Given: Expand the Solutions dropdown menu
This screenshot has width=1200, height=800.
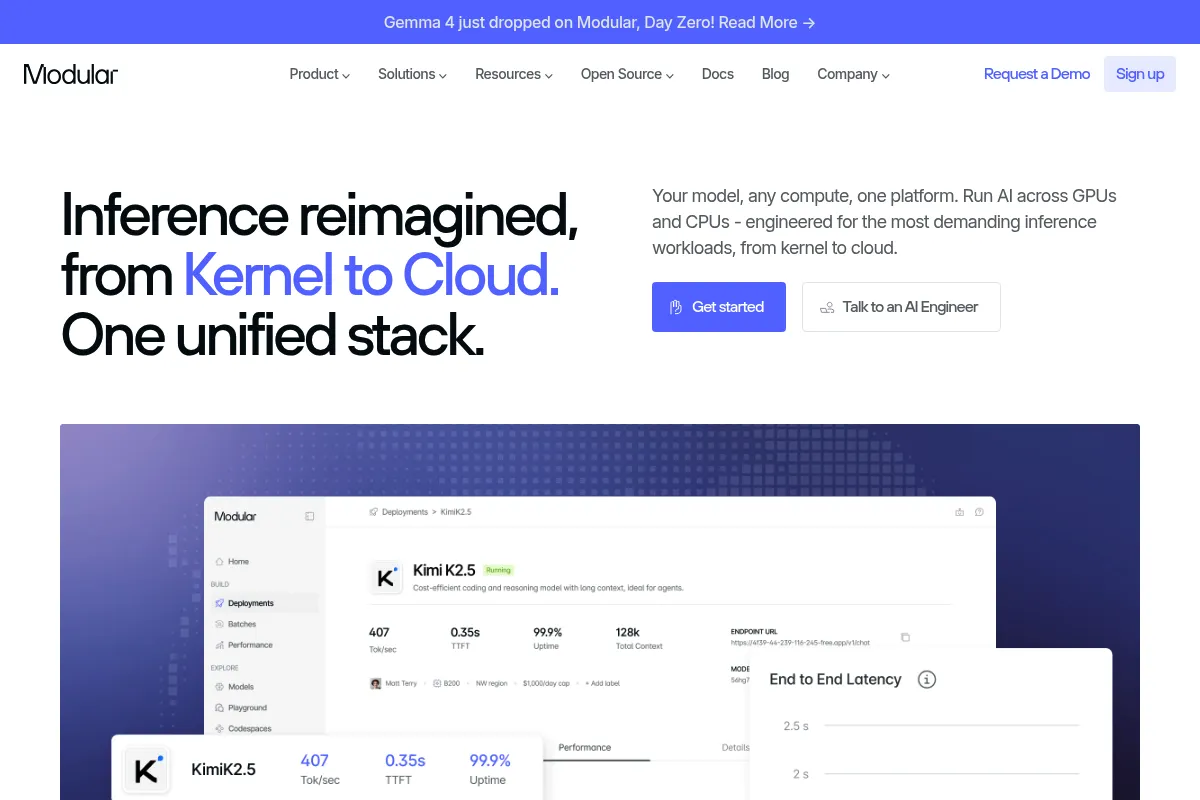Looking at the screenshot, I should click(412, 74).
